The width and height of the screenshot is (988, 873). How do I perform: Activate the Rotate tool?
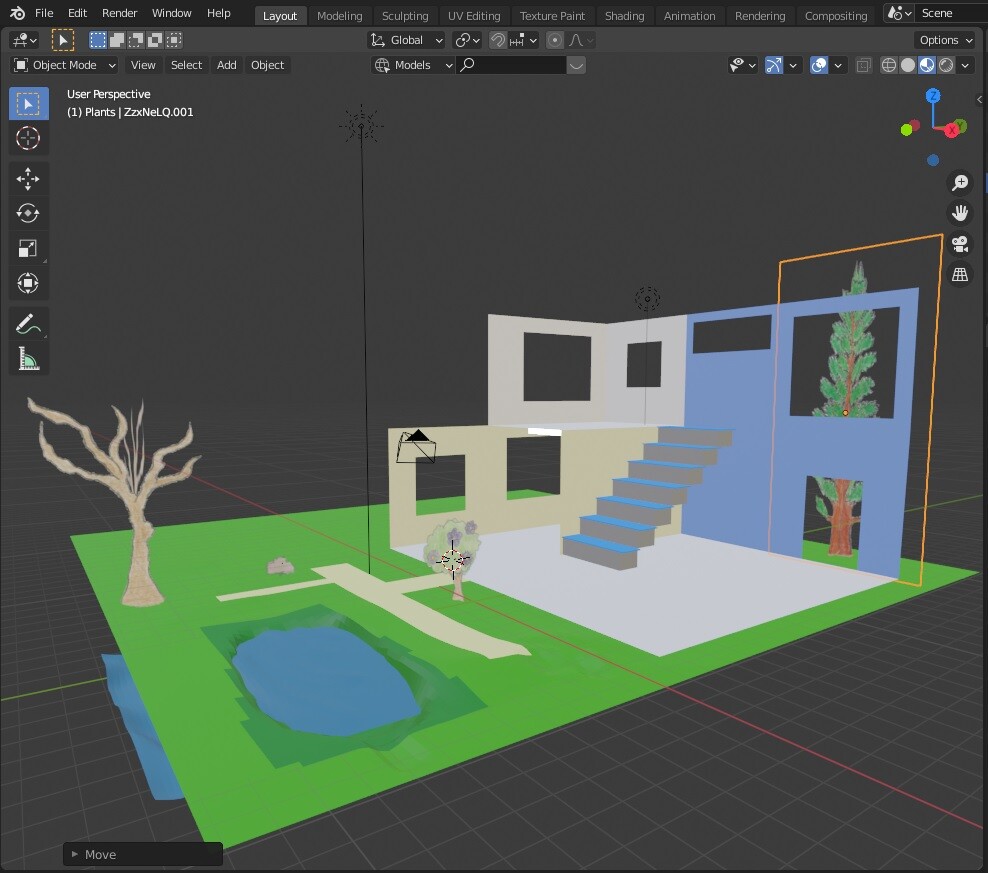[28, 213]
